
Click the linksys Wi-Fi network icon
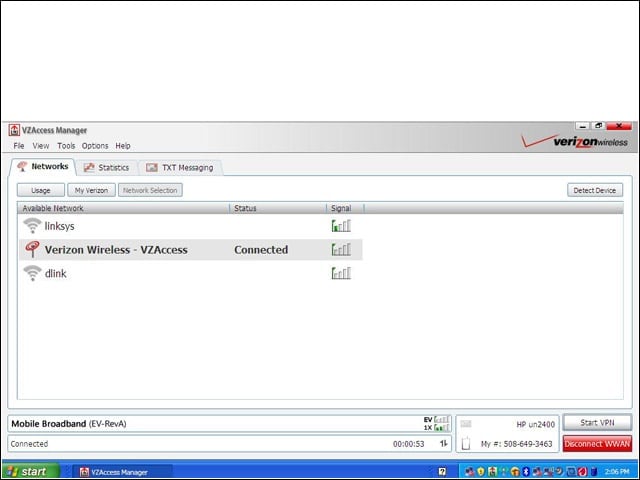tap(32, 226)
